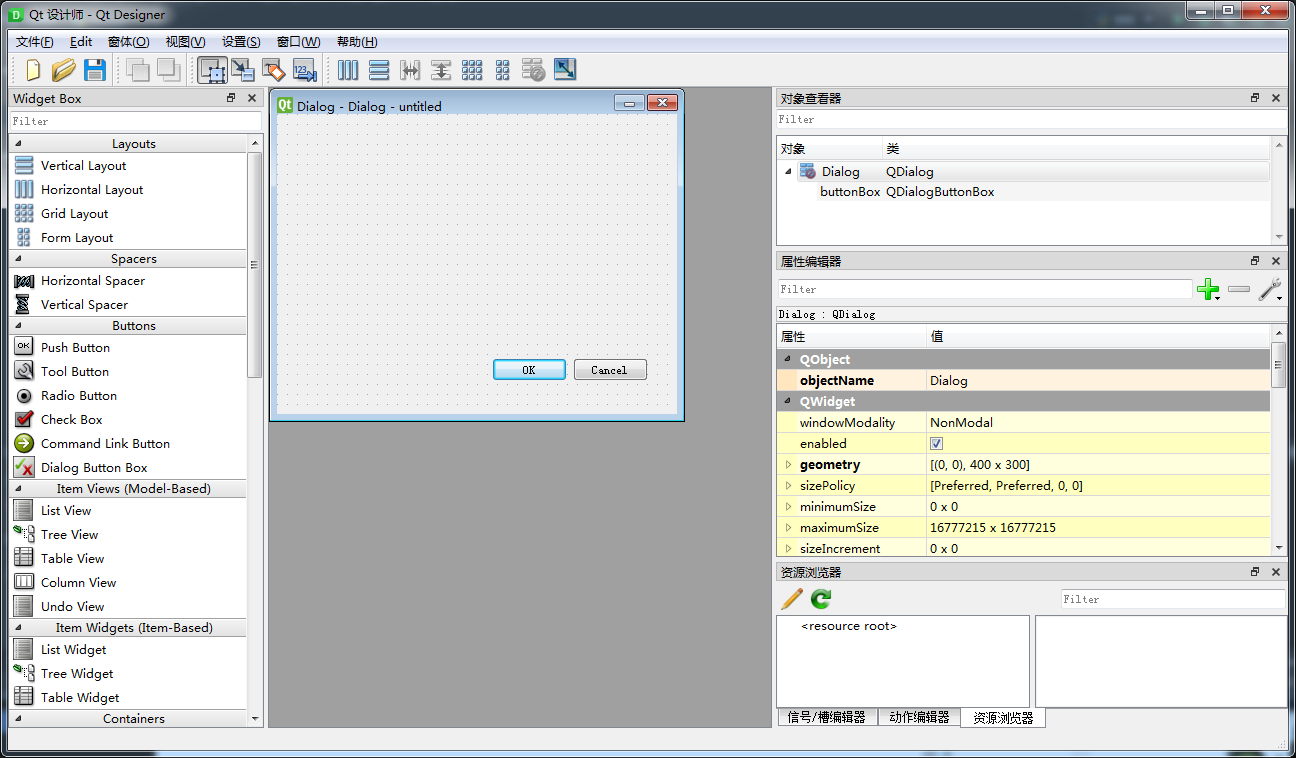
Task: Click the Adjust Size toolbar icon
Action: [564, 70]
